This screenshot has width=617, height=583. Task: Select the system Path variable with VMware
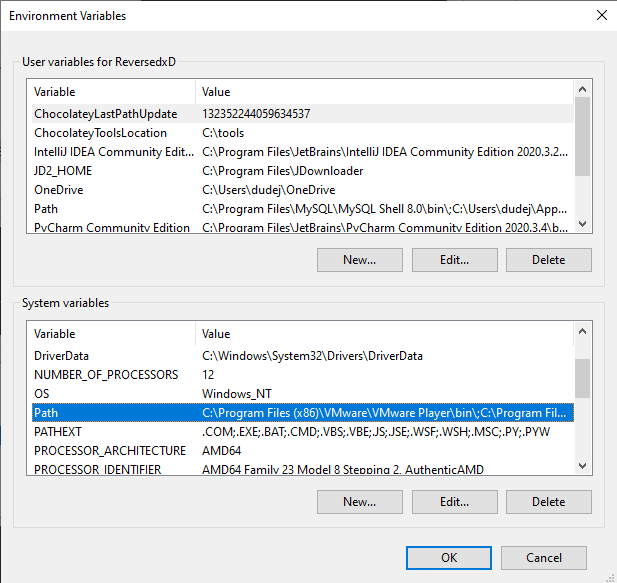click(302, 413)
